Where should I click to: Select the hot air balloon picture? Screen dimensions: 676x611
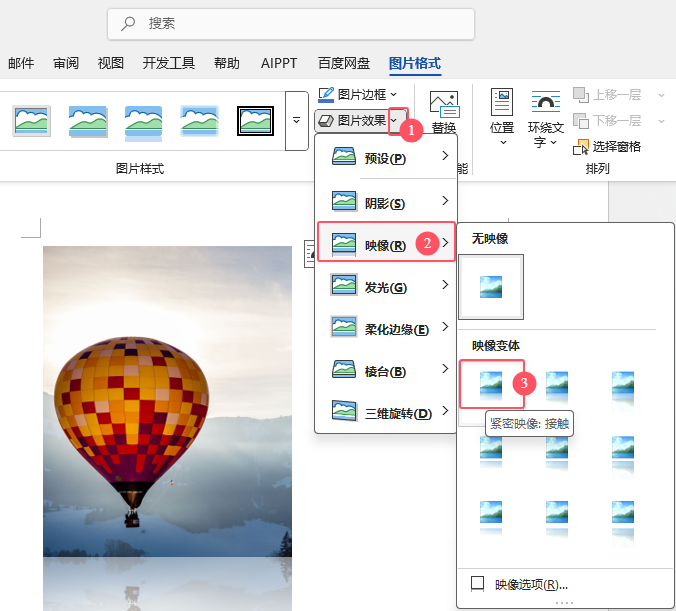pyautogui.click(x=167, y=401)
